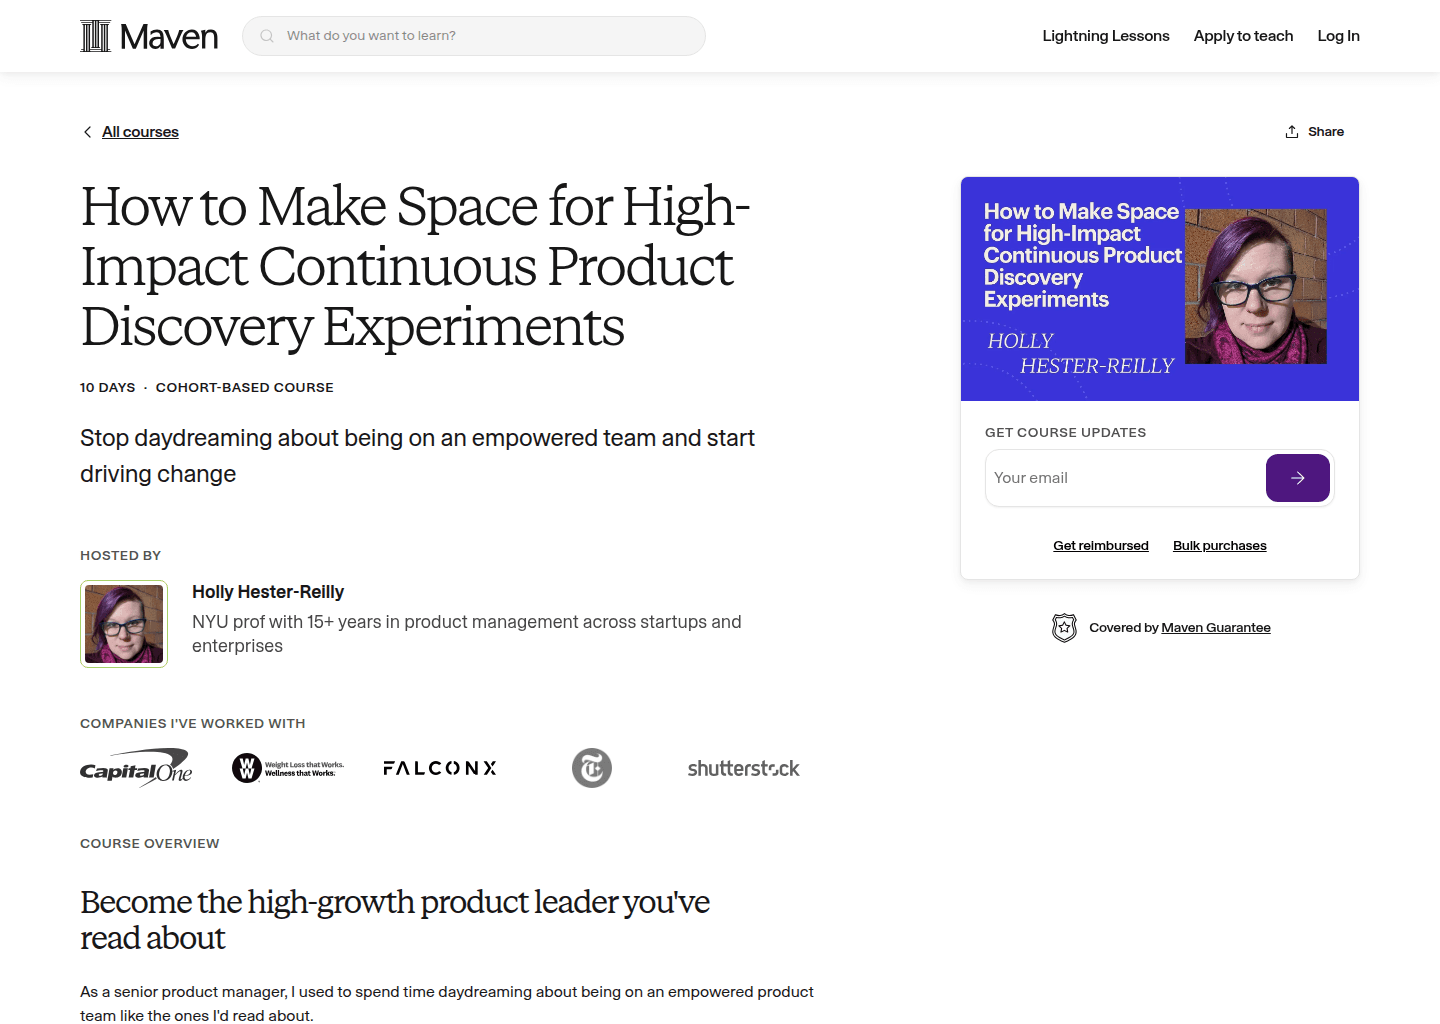Select the Capital One company logo
Screen dimensions: 1440x1024
point(136,768)
